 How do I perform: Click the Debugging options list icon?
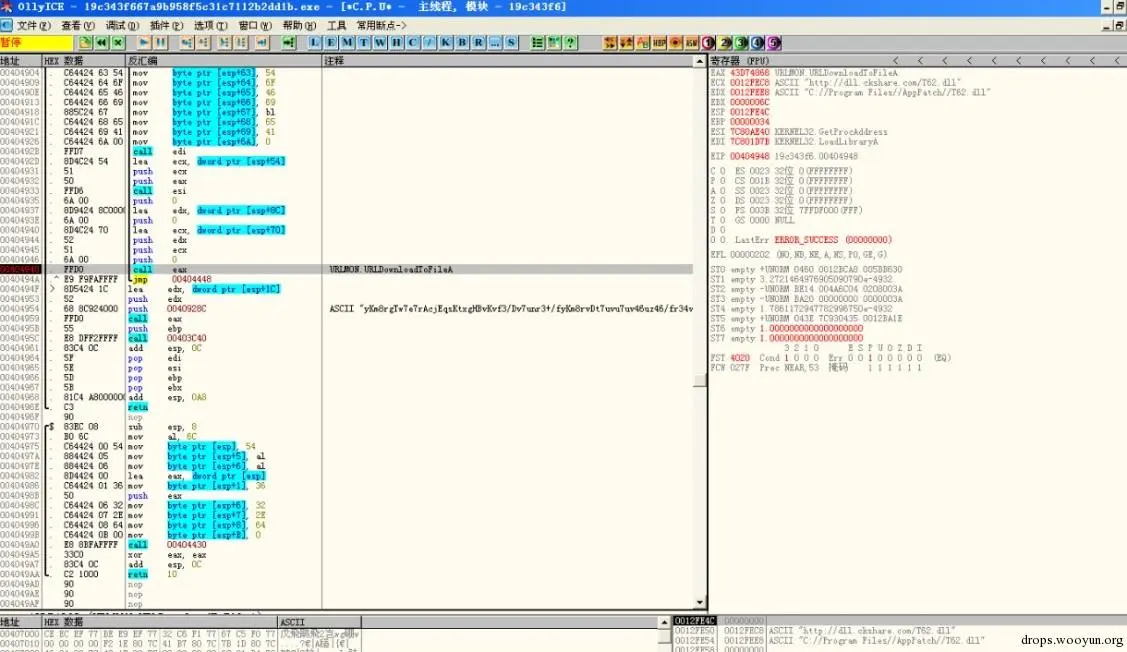tap(537, 42)
